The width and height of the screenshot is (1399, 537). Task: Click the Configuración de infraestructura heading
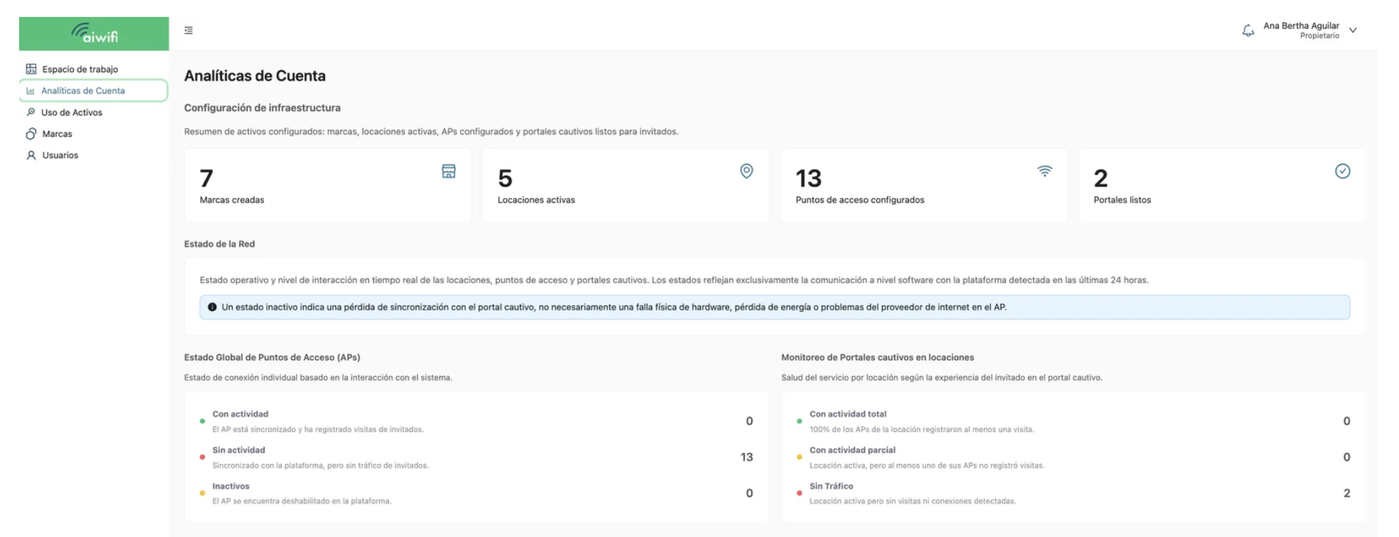[x=262, y=107]
